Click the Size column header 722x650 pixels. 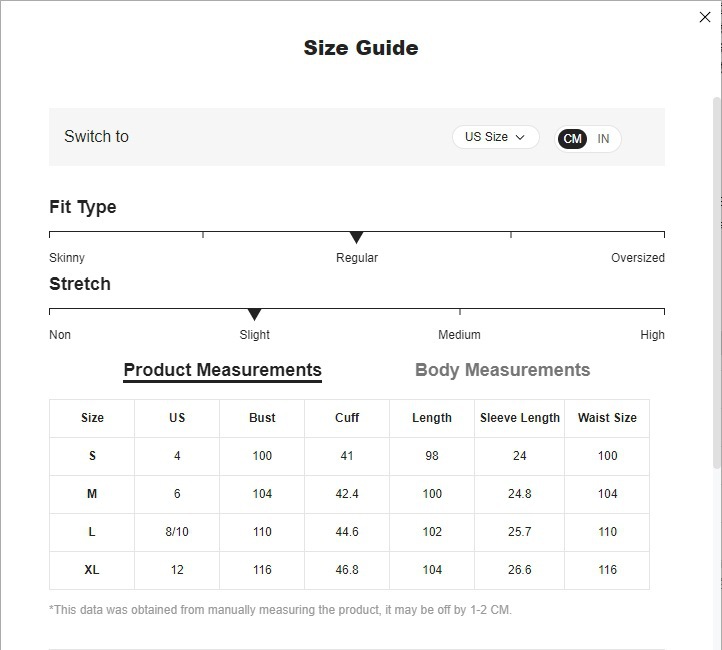pos(92,418)
